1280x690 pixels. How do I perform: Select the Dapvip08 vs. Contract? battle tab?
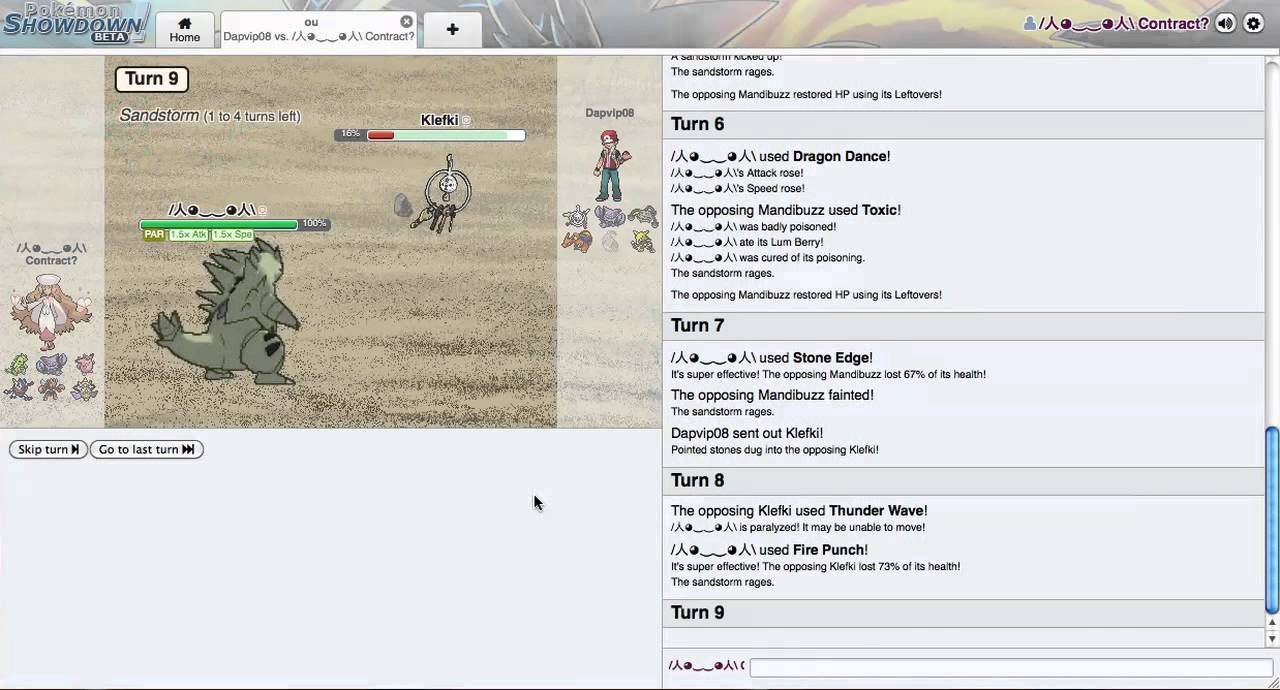pos(318,30)
